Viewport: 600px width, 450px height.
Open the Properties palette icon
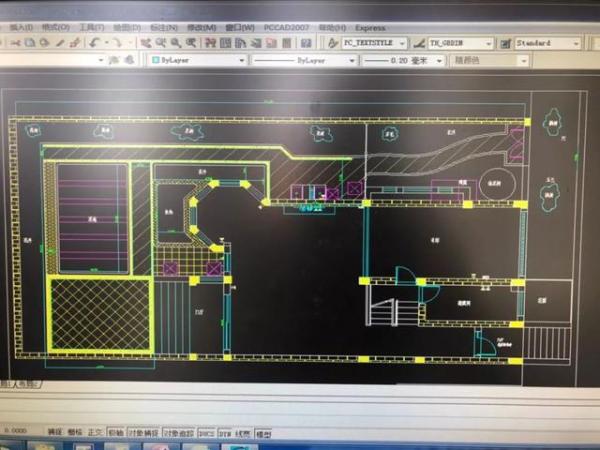pos(210,43)
